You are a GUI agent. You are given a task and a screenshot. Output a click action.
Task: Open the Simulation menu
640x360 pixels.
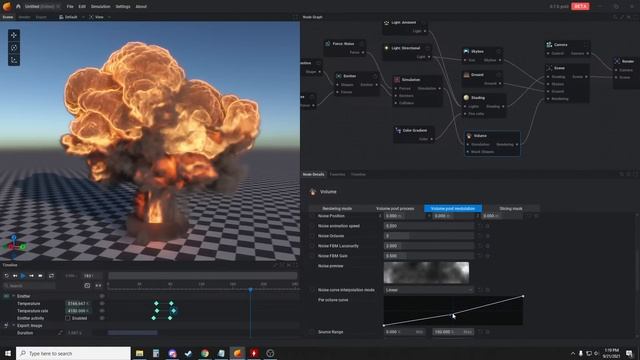(100, 7)
